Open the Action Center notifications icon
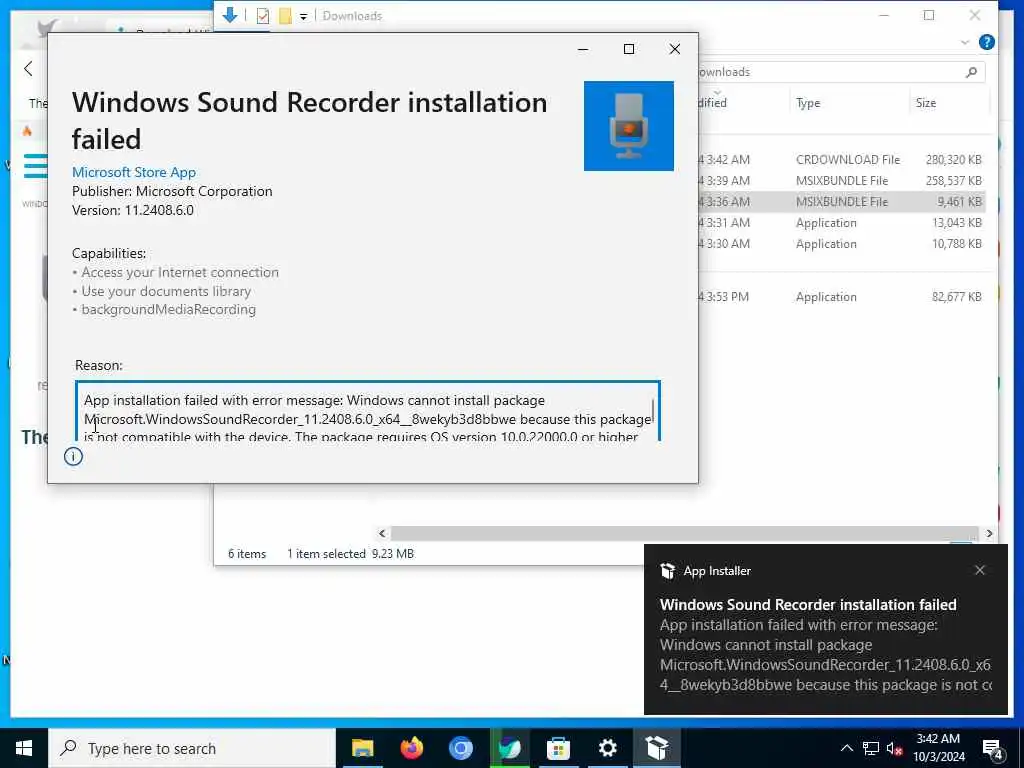 point(992,749)
